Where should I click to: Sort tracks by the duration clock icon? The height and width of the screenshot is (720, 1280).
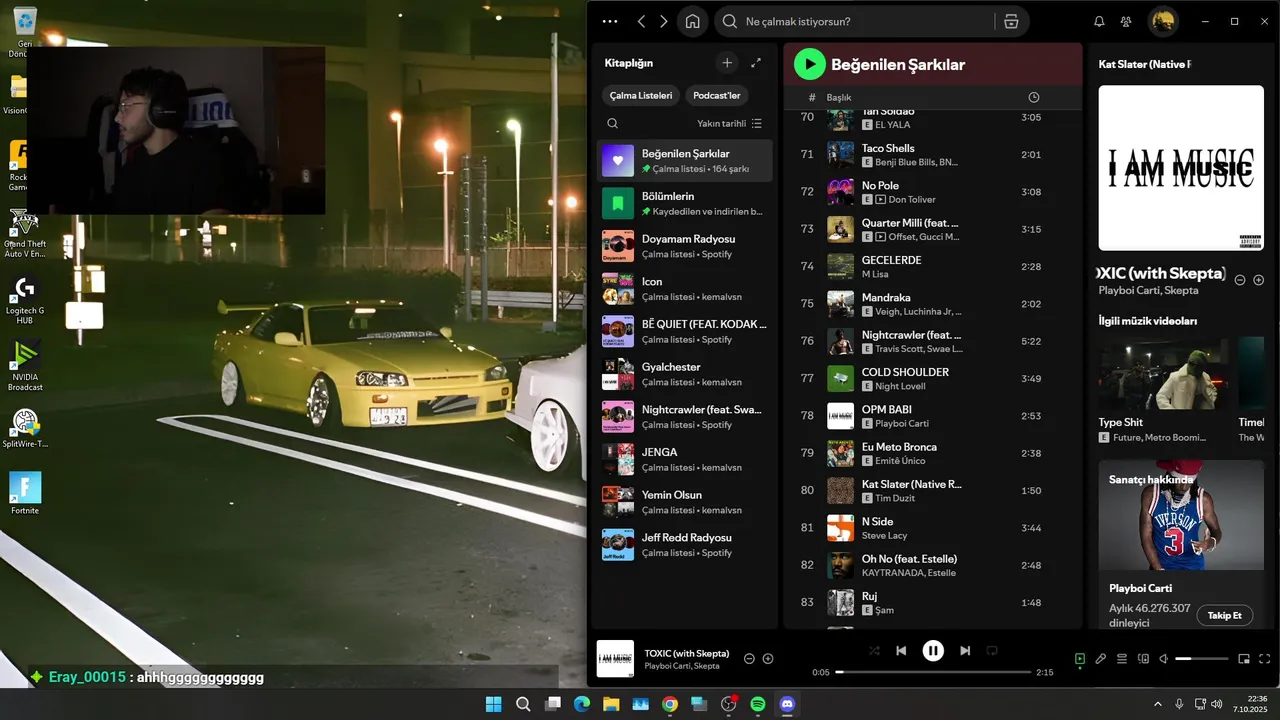click(1034, 97)
